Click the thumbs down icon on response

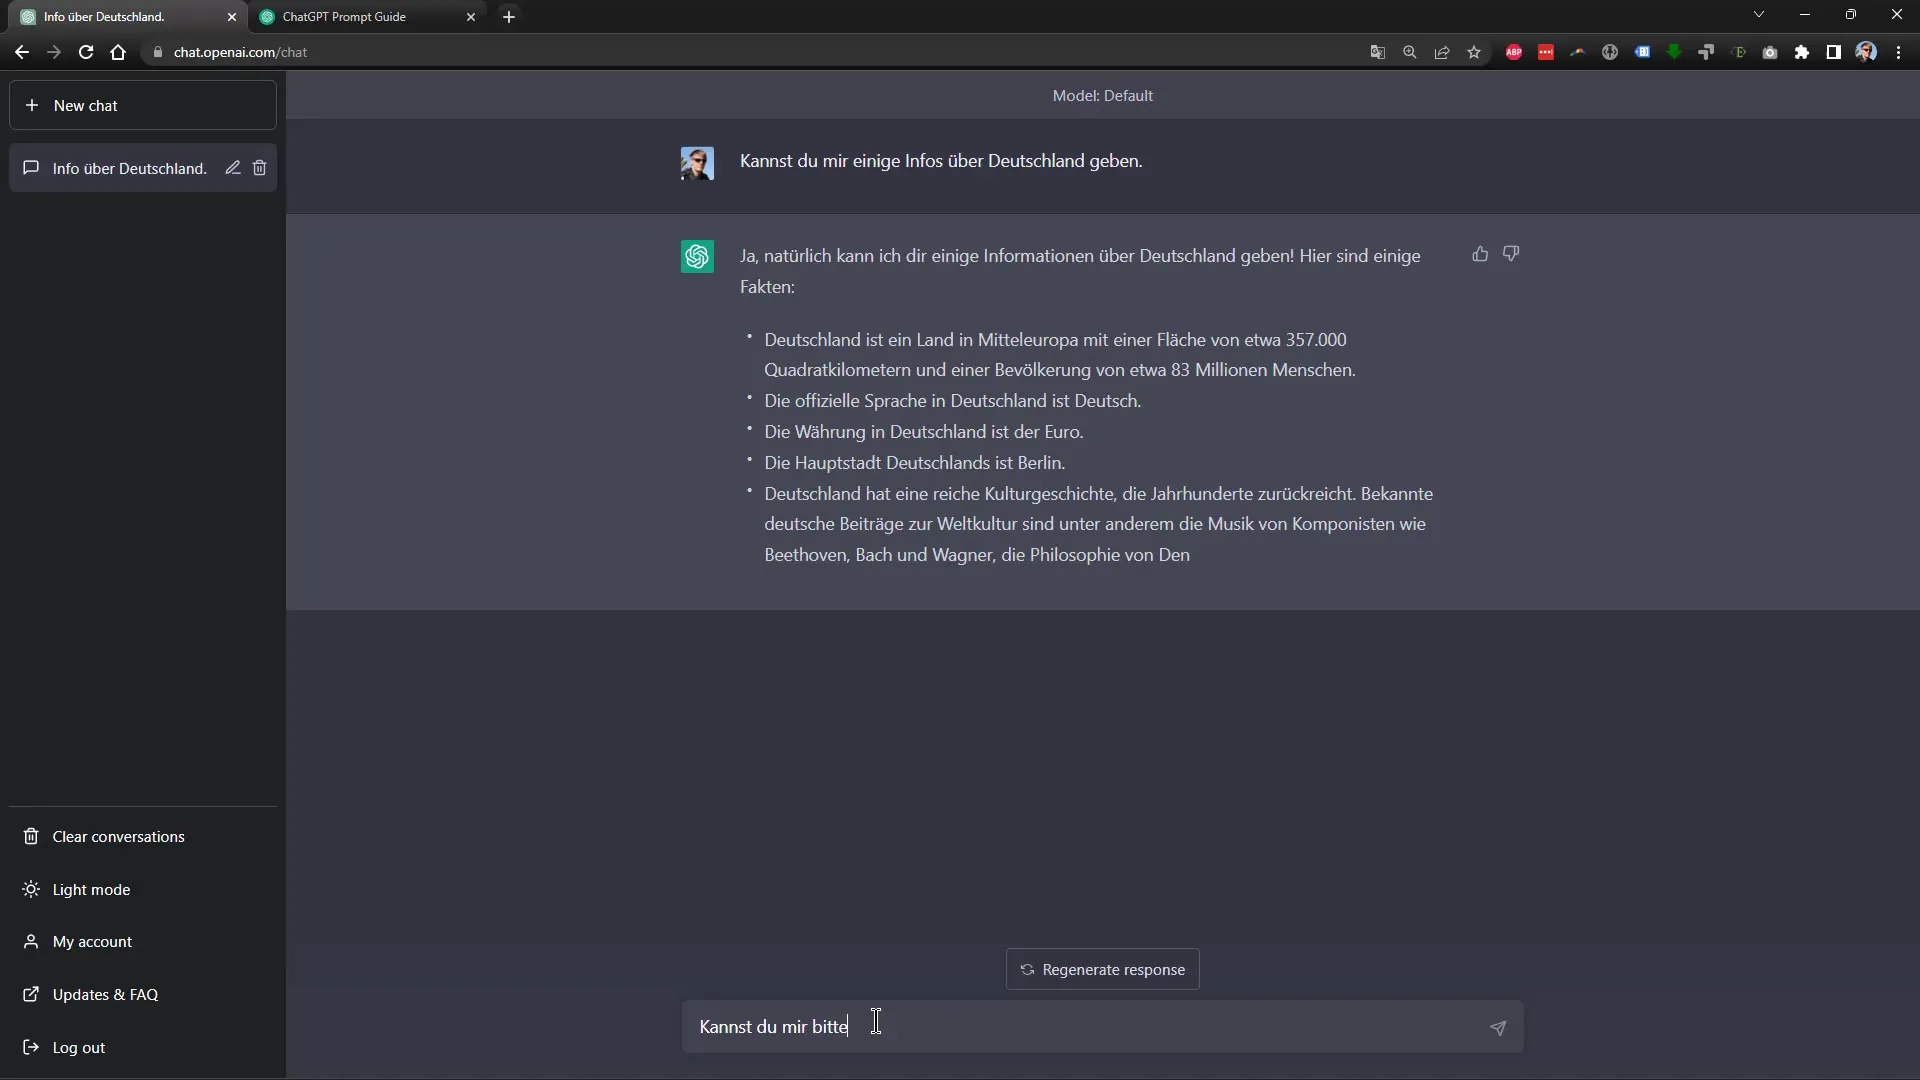pos(1511,253)
